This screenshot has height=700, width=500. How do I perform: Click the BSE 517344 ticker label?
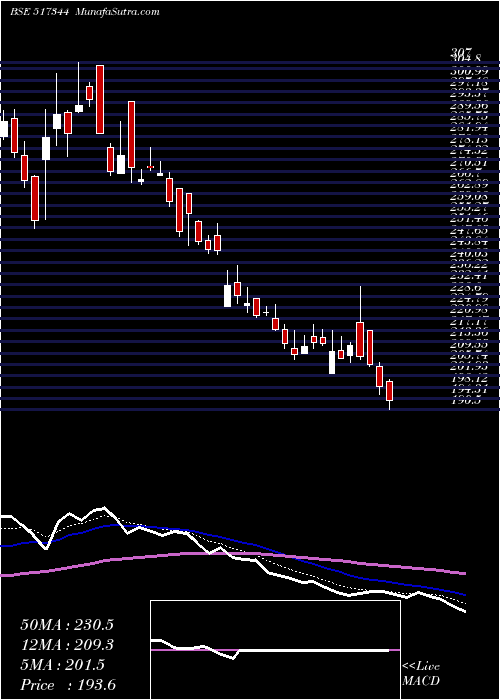click(x=39, y=12)
